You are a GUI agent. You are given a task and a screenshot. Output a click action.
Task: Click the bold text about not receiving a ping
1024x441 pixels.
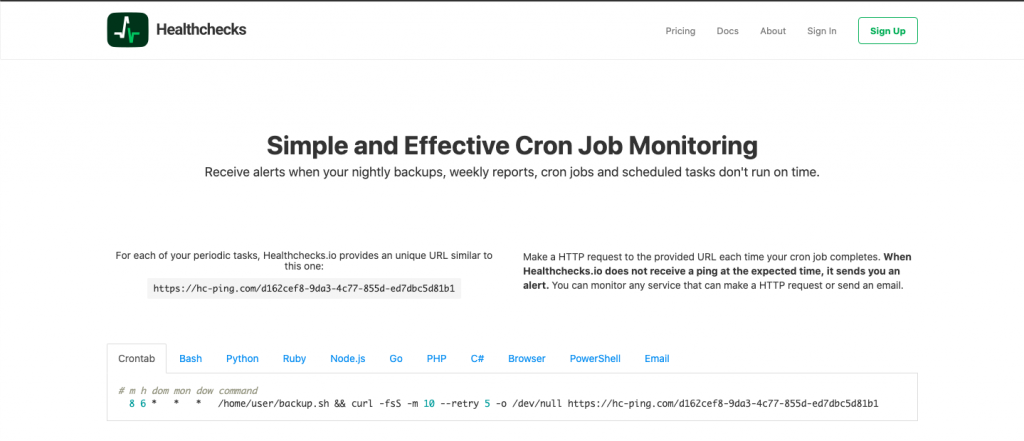[x=716, y=271]
